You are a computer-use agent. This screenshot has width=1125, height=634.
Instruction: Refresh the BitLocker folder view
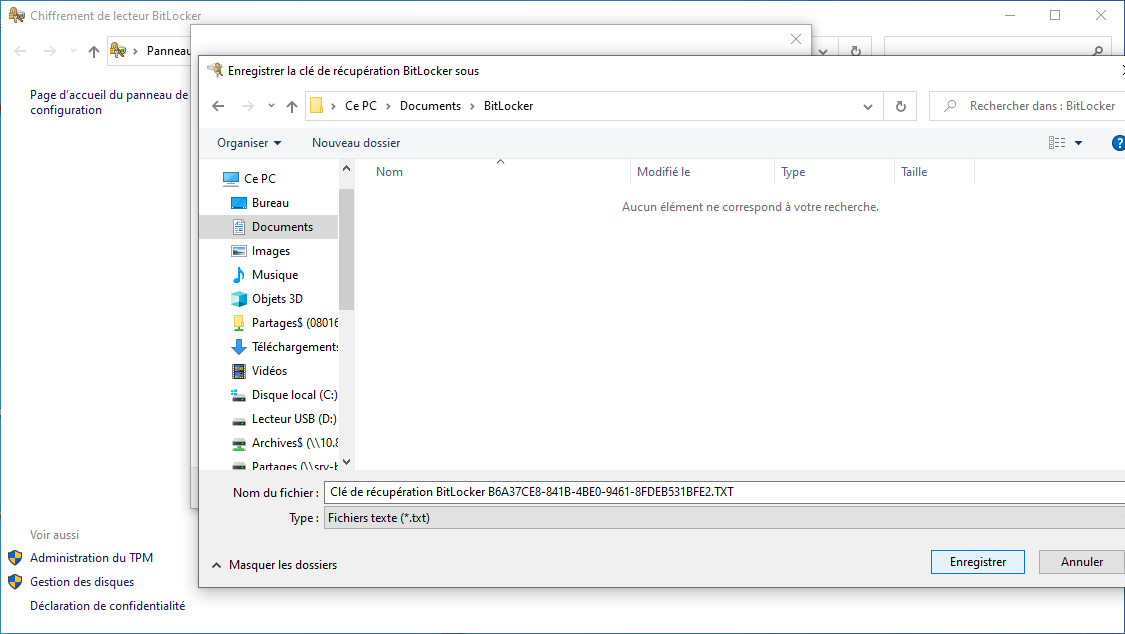coord(900,106)
